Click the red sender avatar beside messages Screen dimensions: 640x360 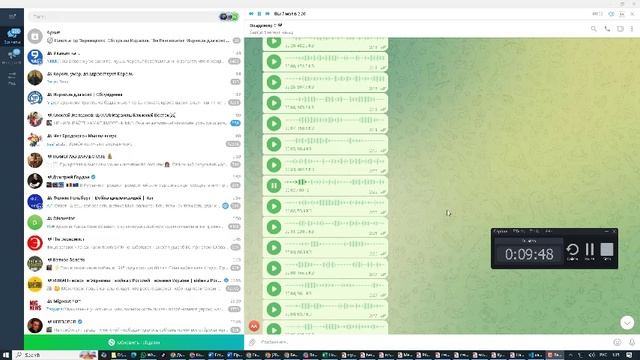pos(254,326)
